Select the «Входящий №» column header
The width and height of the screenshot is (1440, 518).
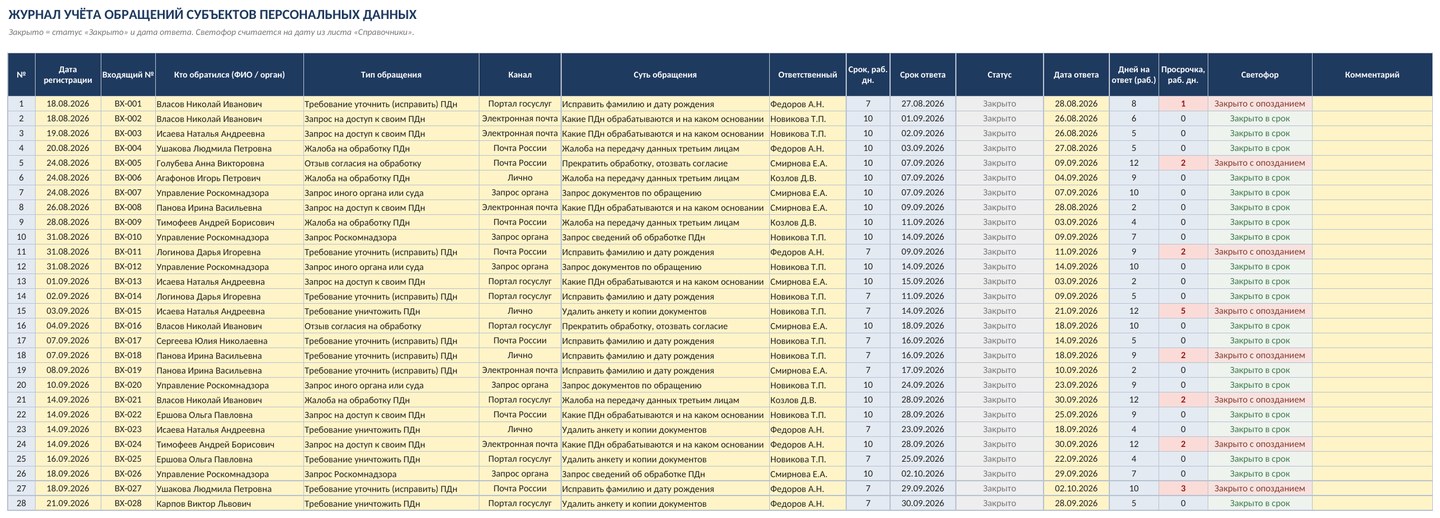(128, 75)
